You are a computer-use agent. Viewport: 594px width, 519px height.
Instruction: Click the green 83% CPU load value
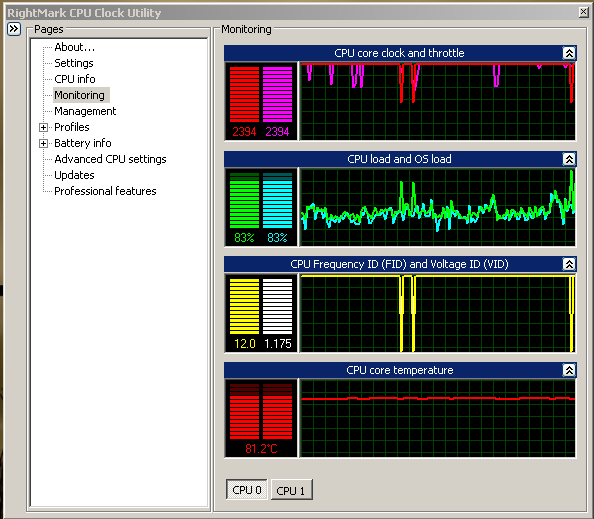point(244,238)
